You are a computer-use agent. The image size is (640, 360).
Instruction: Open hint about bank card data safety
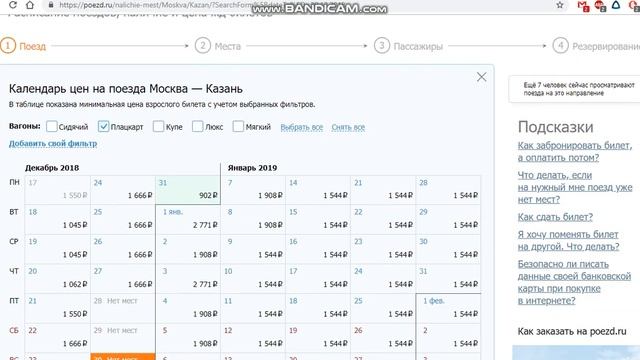click(574, 282)
